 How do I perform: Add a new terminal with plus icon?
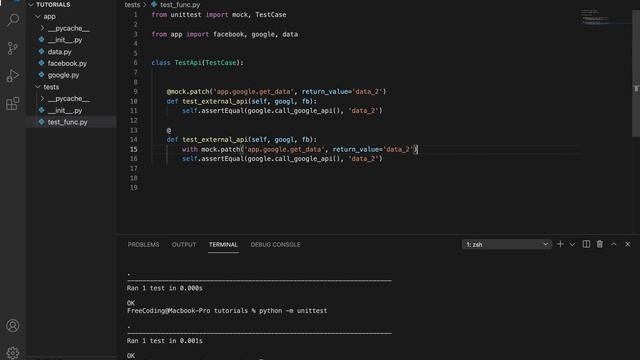[x=560, y=244]
